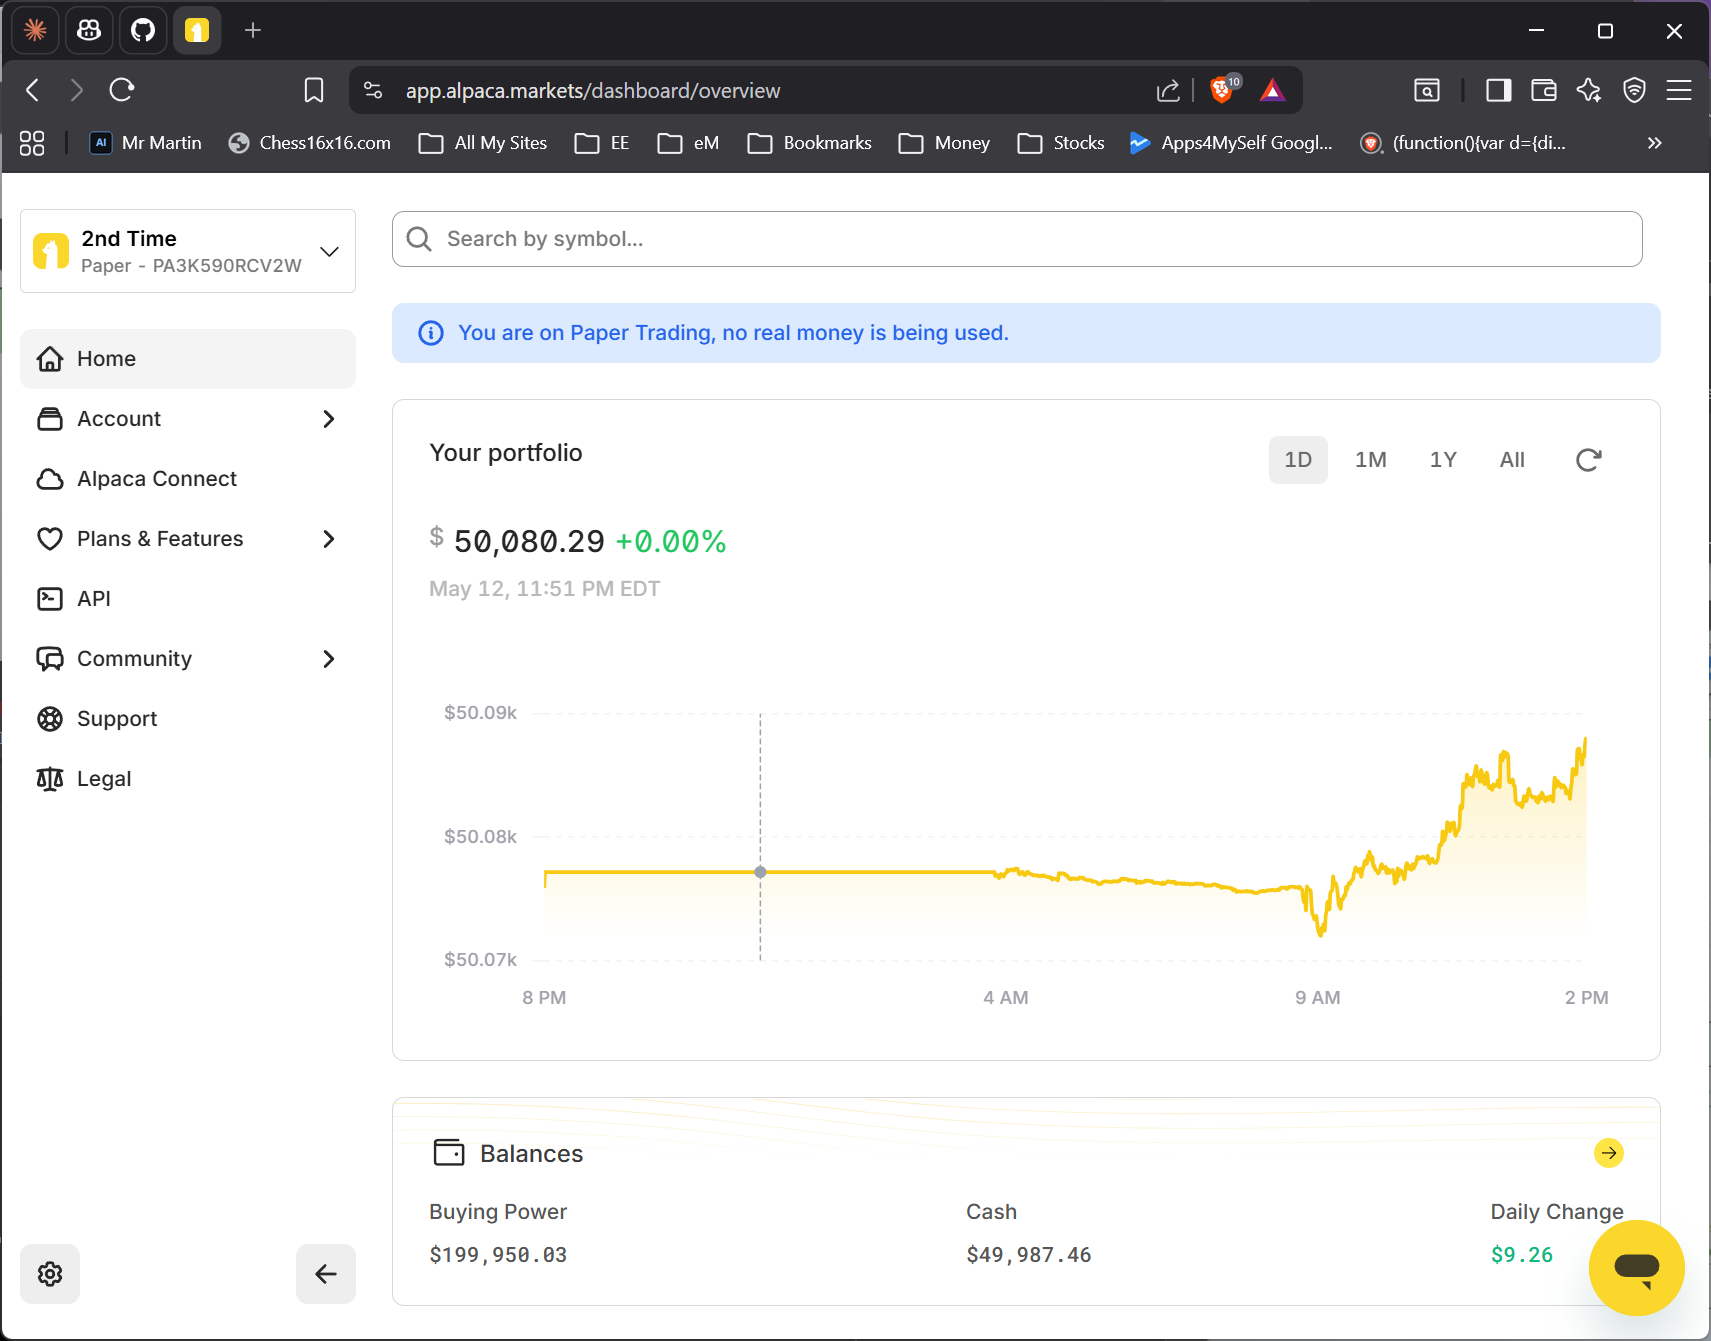Switch to the Copilot pinned tab
Viewport: 1711px width, 1341px height.
(x=89, y=30)
